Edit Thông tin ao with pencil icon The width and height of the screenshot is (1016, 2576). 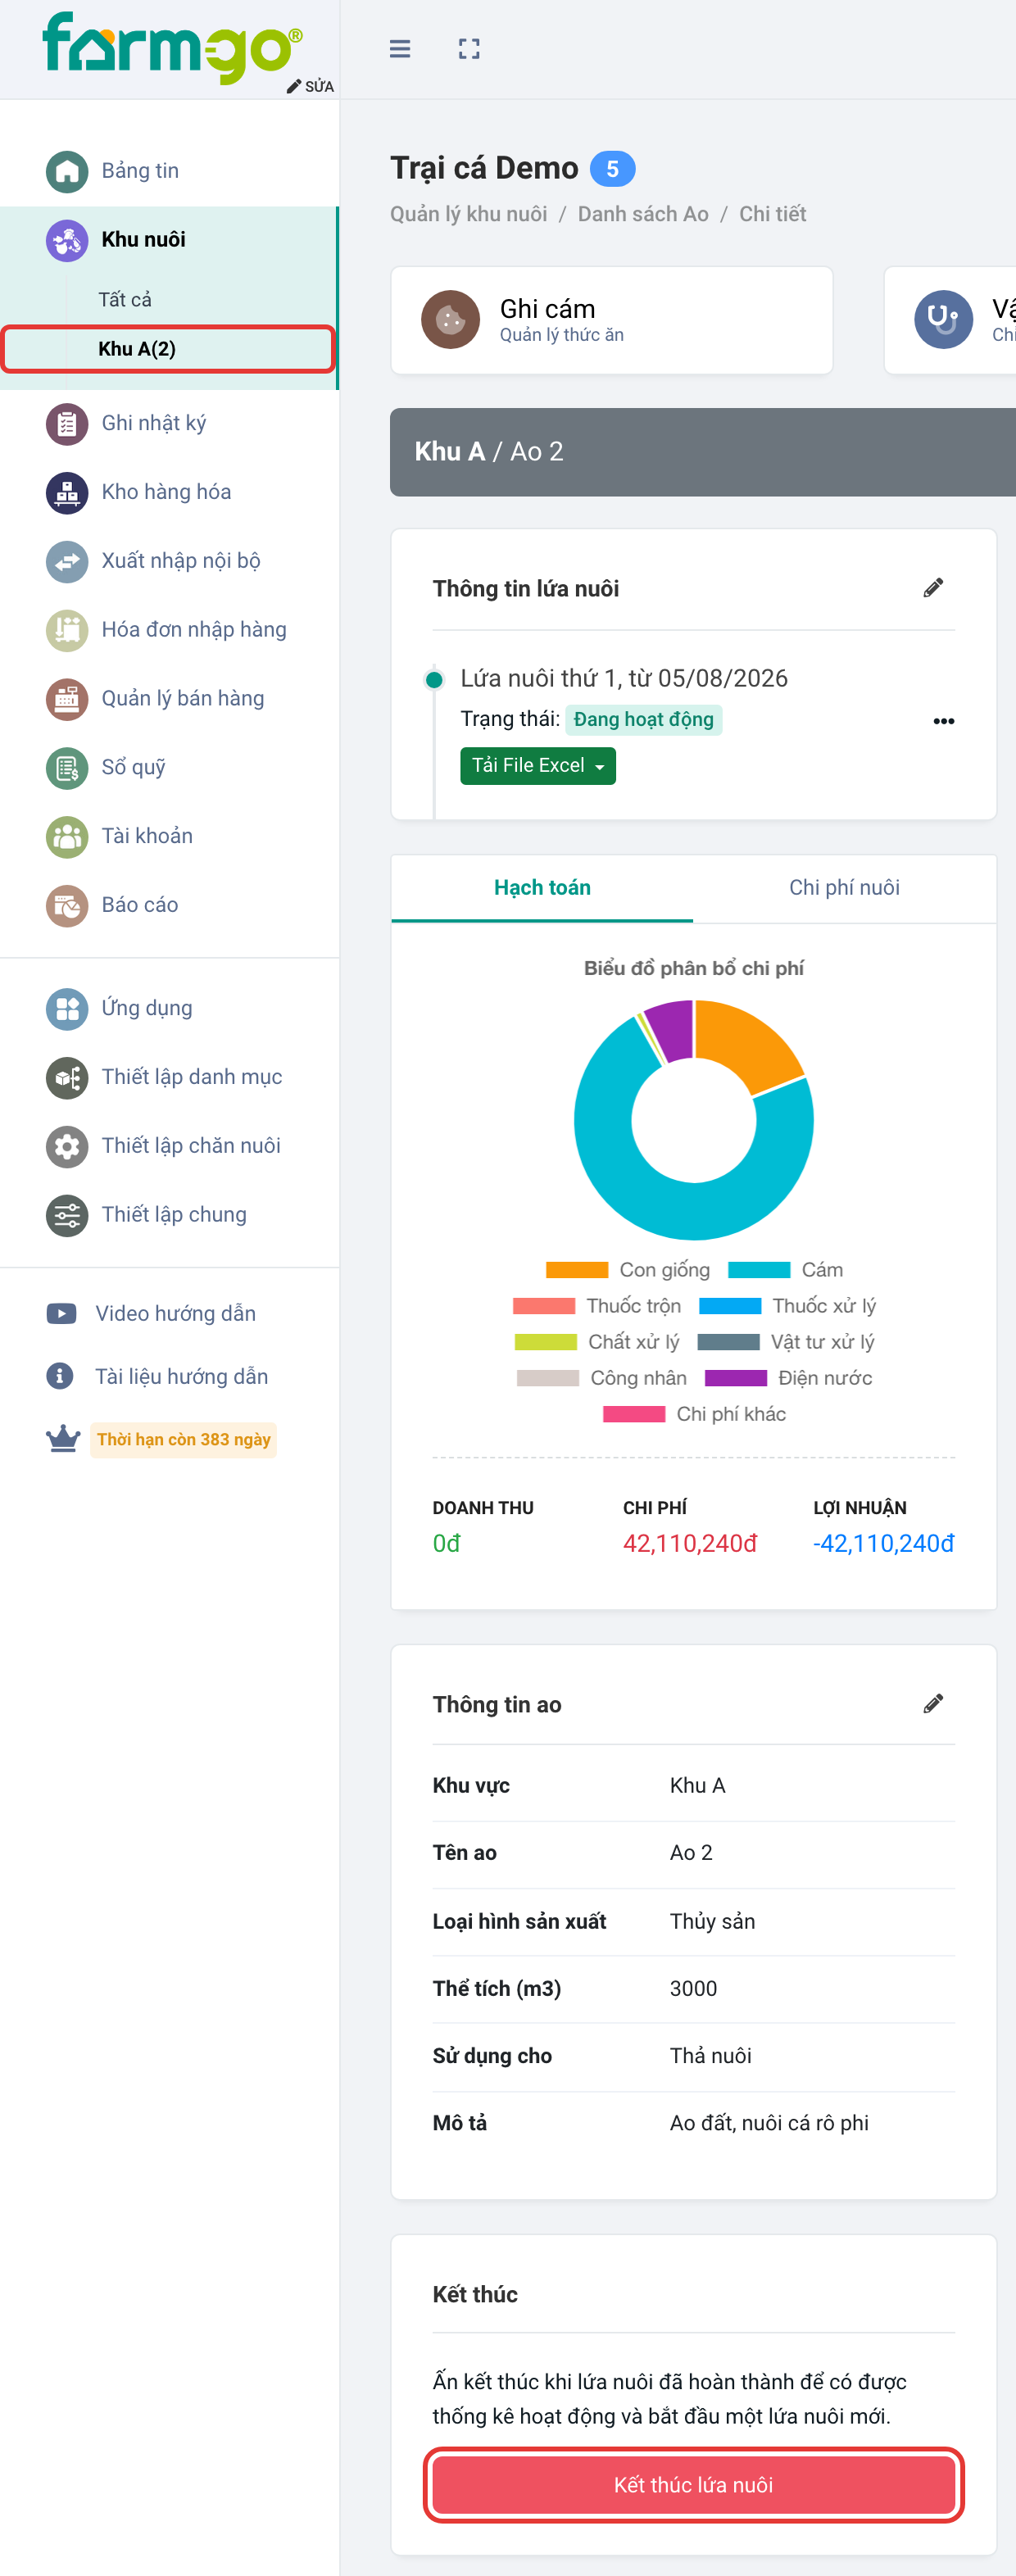pyautogui.click(x=933, y=1704)
